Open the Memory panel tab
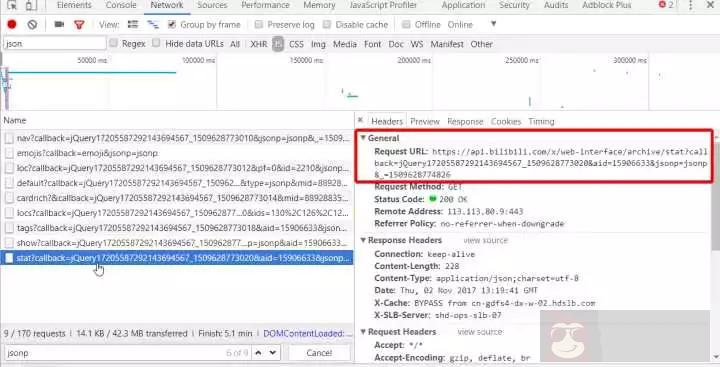This screenshot has width=720, height=367. coord(319,6)
